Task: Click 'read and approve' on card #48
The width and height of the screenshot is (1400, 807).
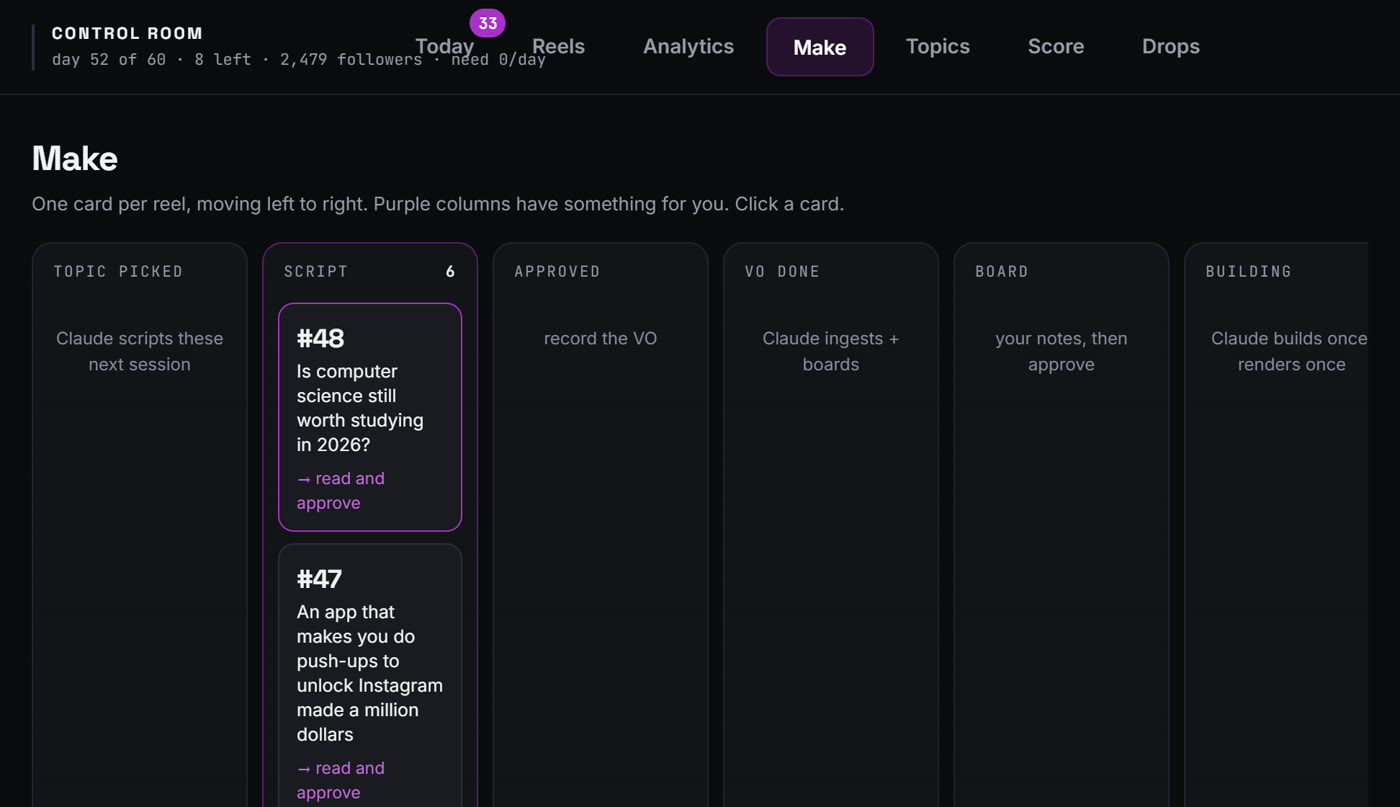Action: [x=341, y=490]
